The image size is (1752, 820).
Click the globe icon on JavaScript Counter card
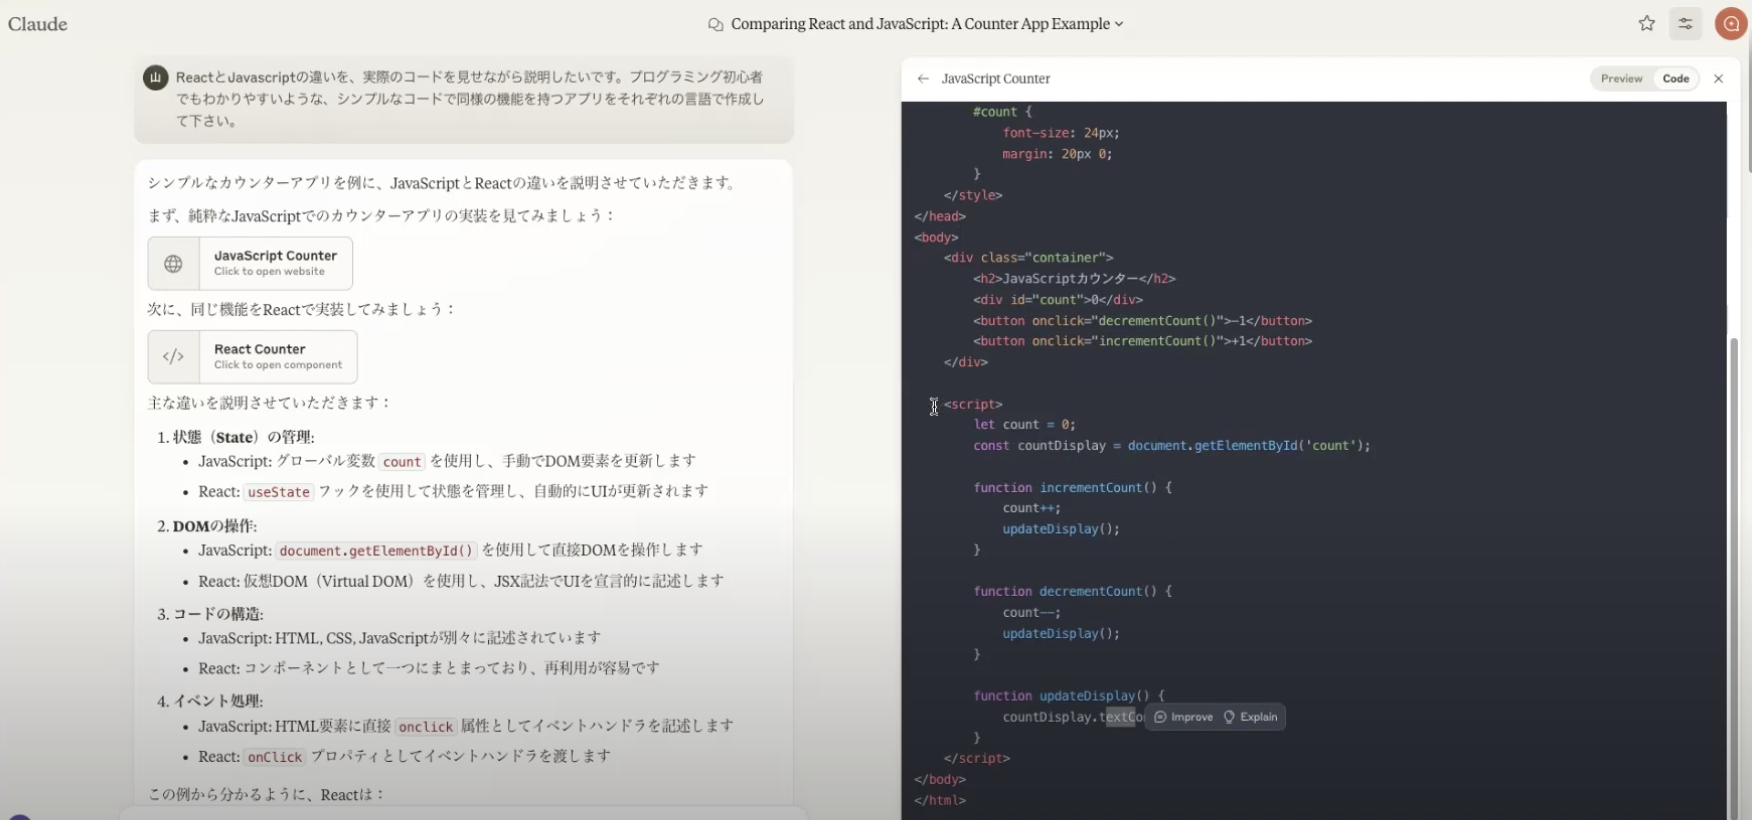pyautogui.click(x=174, y=264)
